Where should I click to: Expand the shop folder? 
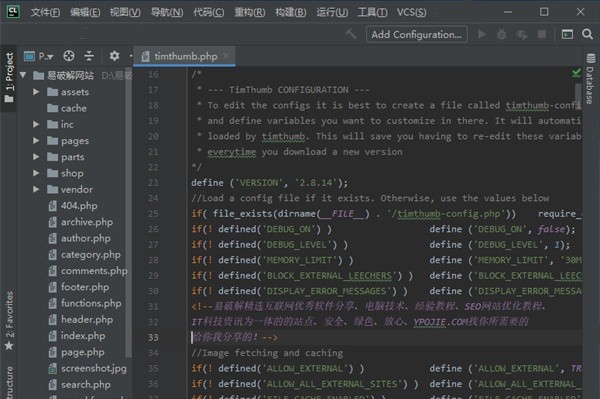point(36,173)
